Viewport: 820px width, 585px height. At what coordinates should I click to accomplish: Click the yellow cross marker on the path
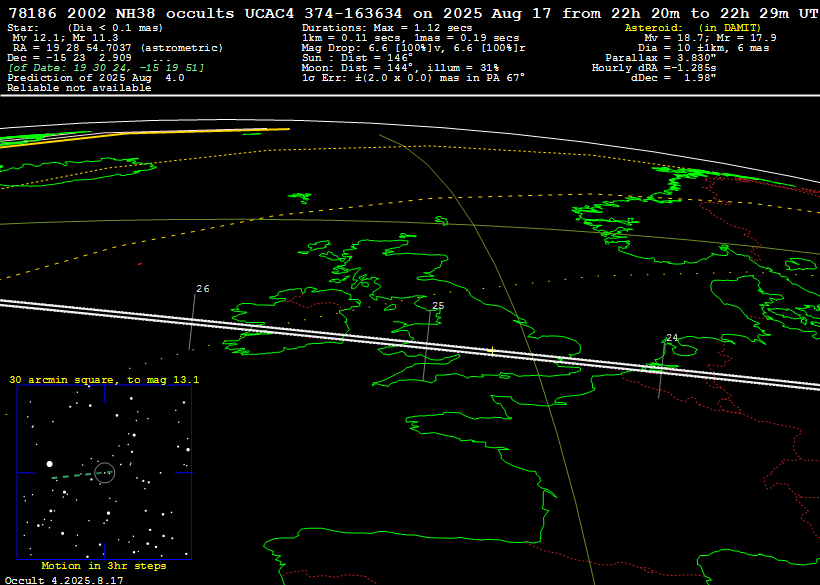[x=492, y=351]
